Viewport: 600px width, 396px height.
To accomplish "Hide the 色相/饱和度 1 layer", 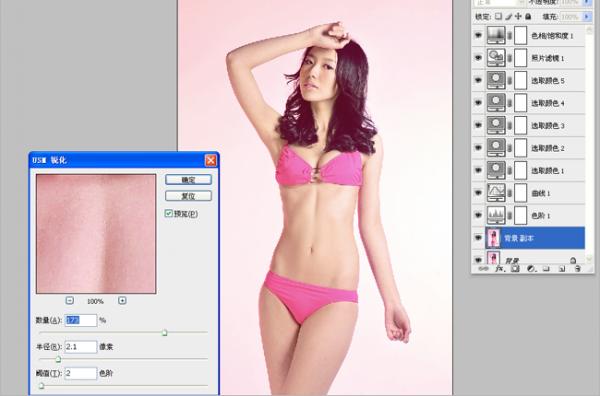I will pos(478,36).
